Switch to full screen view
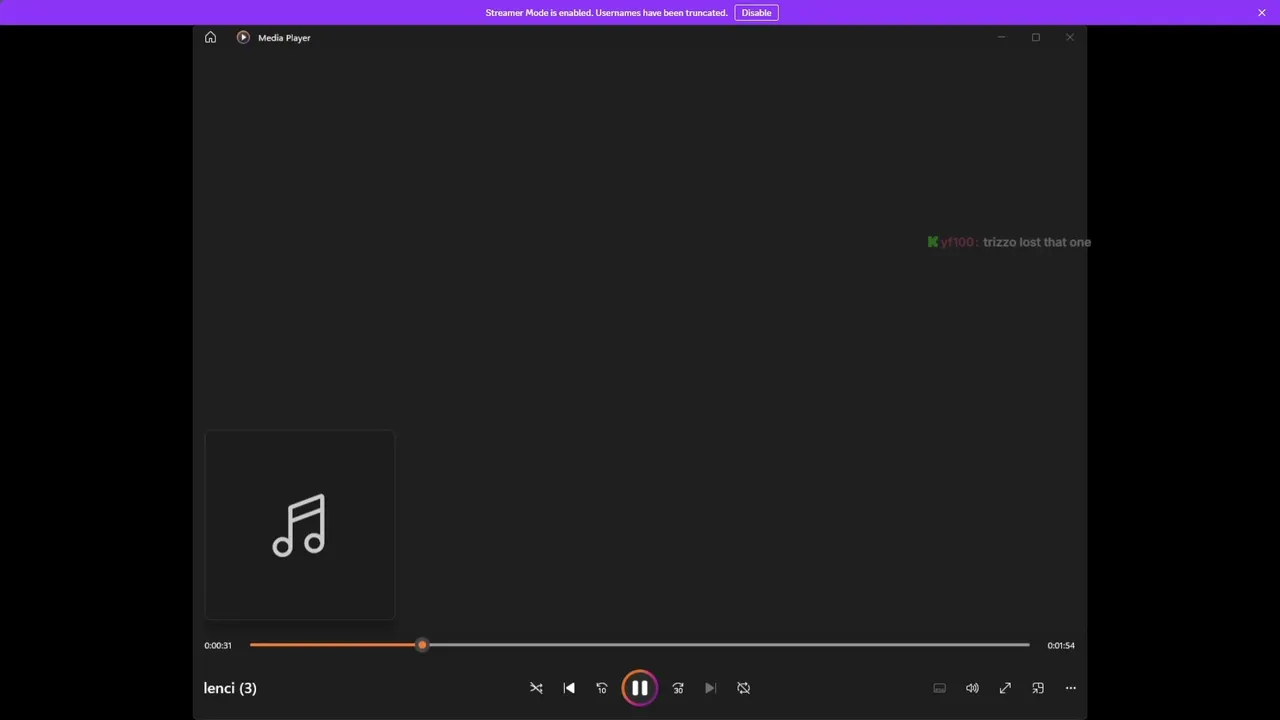Viewport: 1280px width, 720px height. click(x=1005, y=688)
